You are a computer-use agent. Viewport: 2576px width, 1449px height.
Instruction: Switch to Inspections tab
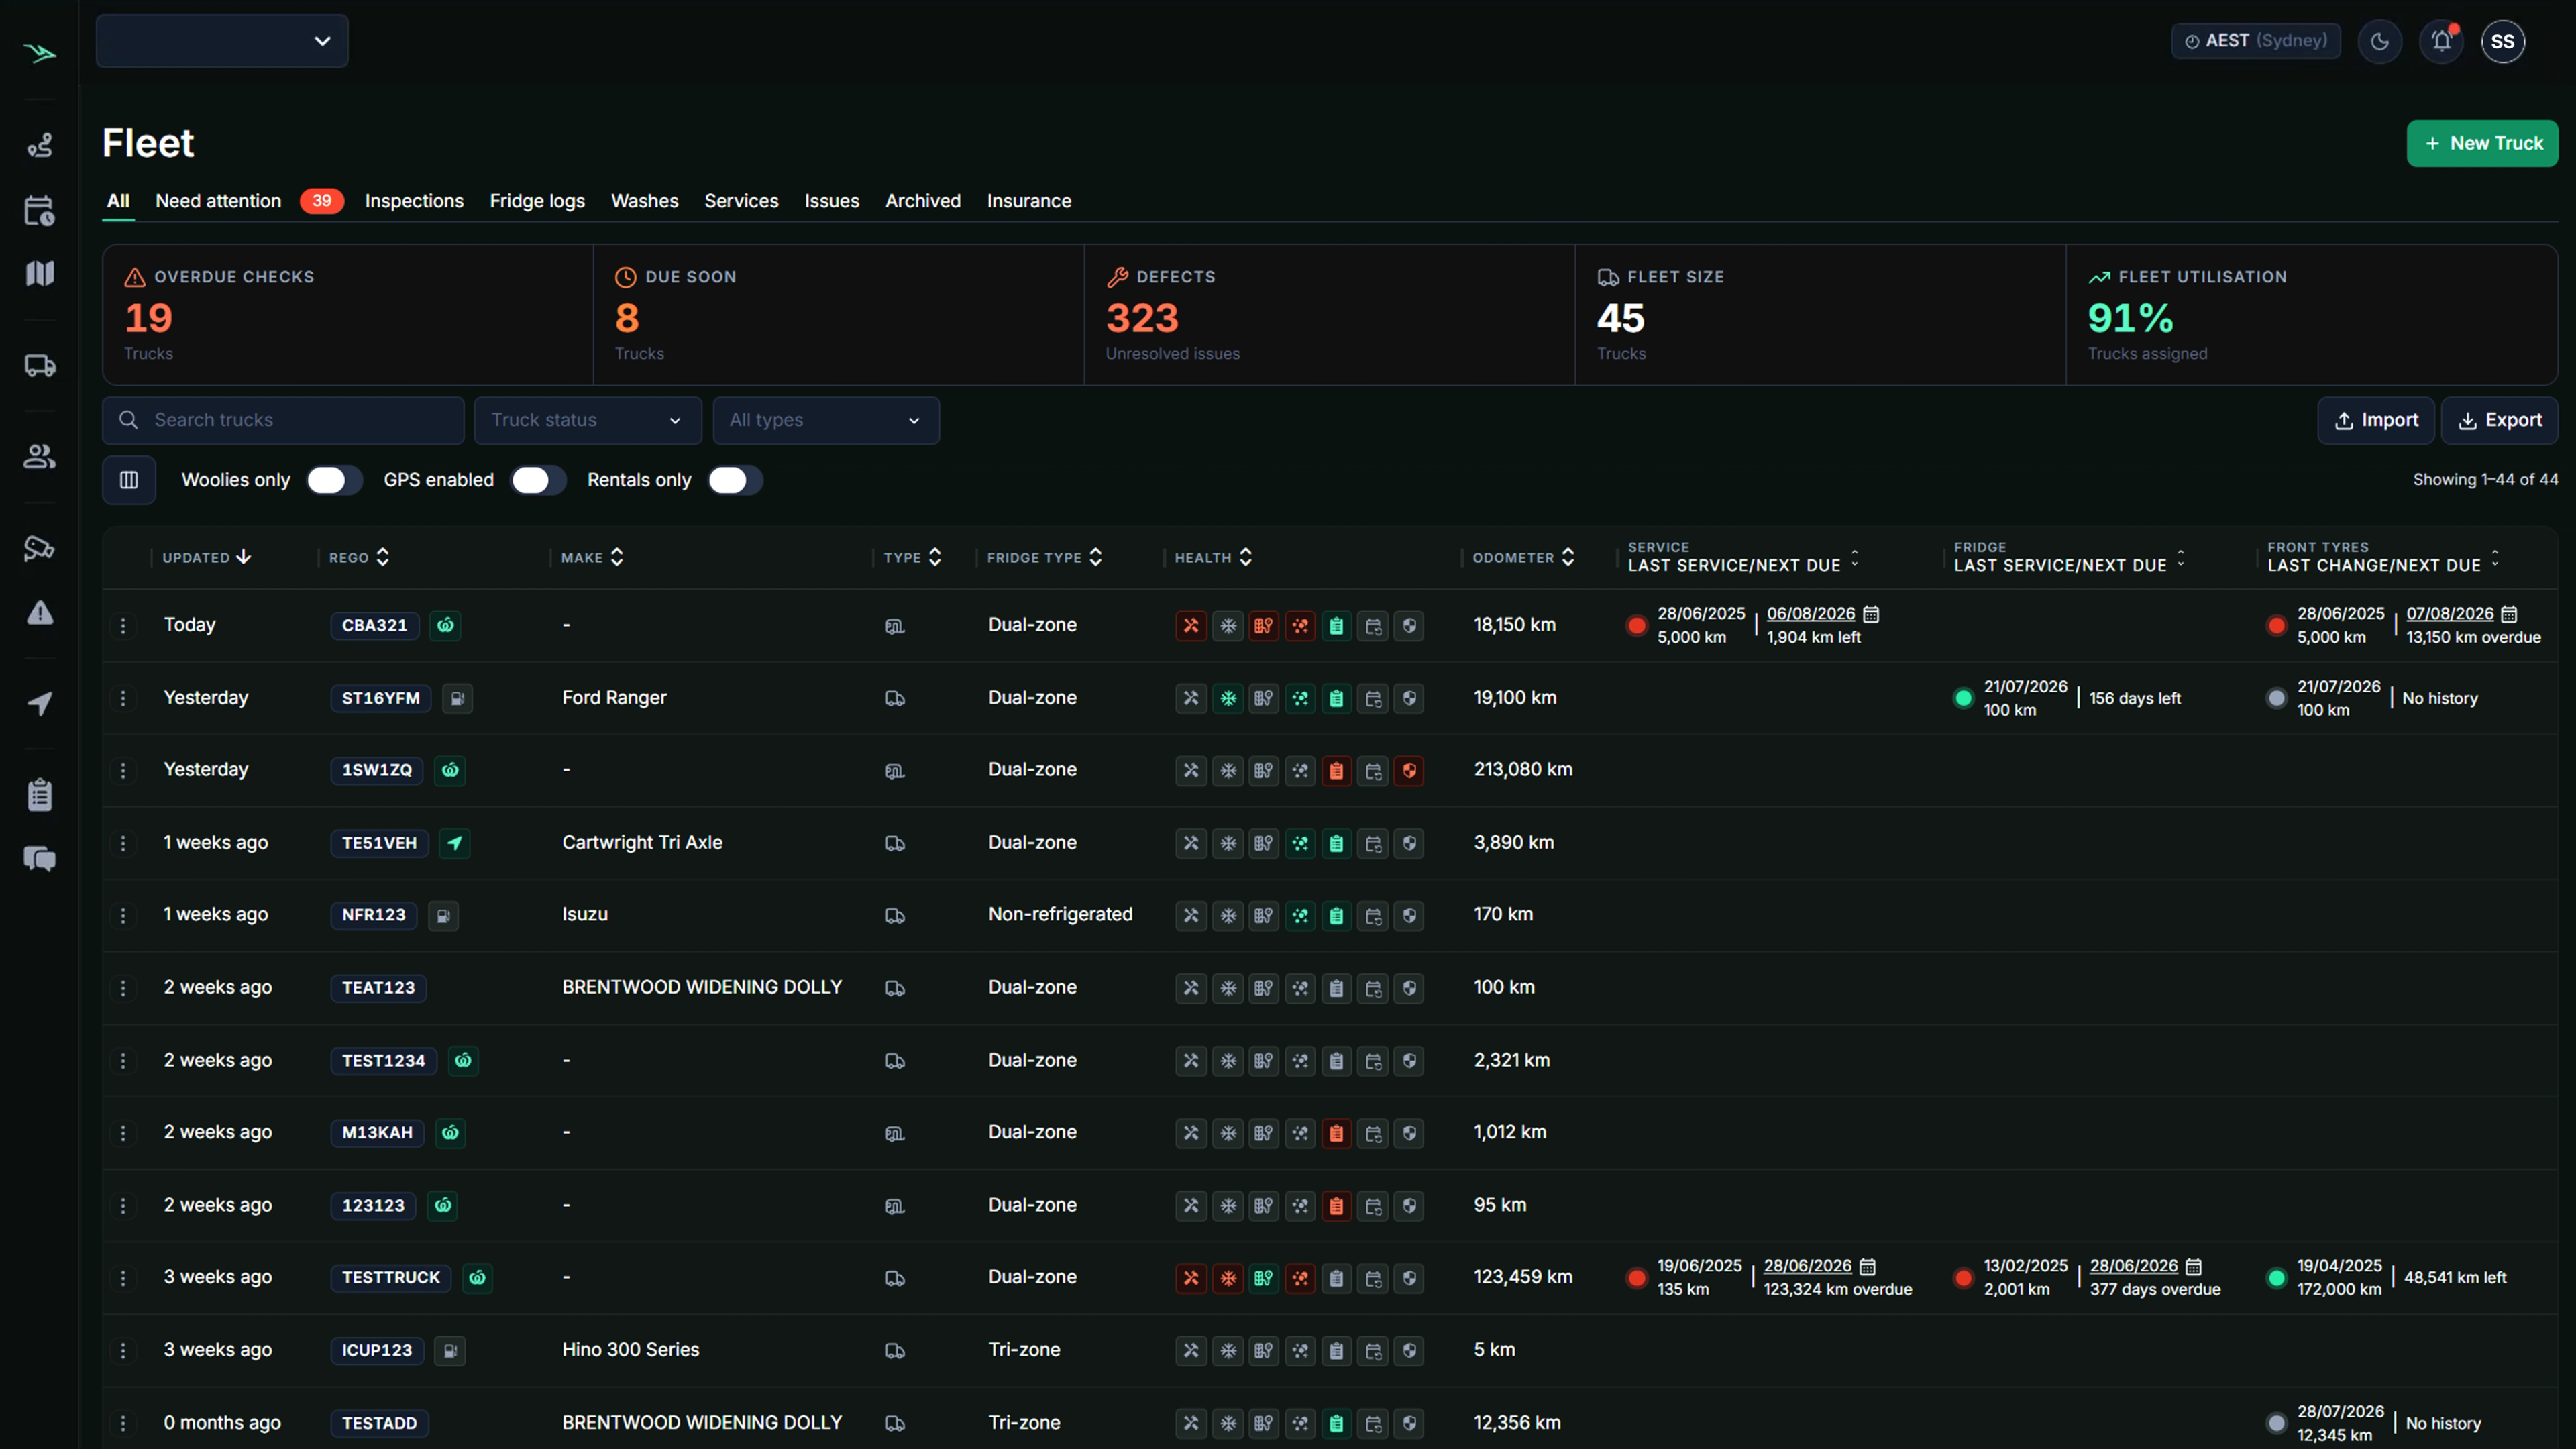pyautogui.click(x=414, y=201)
